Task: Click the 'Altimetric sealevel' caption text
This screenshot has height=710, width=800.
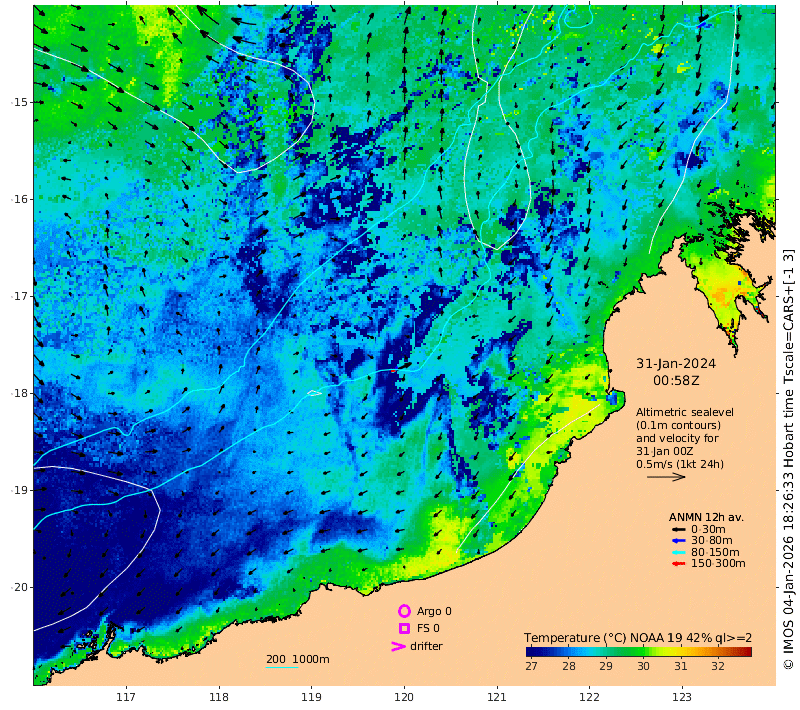Action: pyautogui.click(x=685, y=412)
